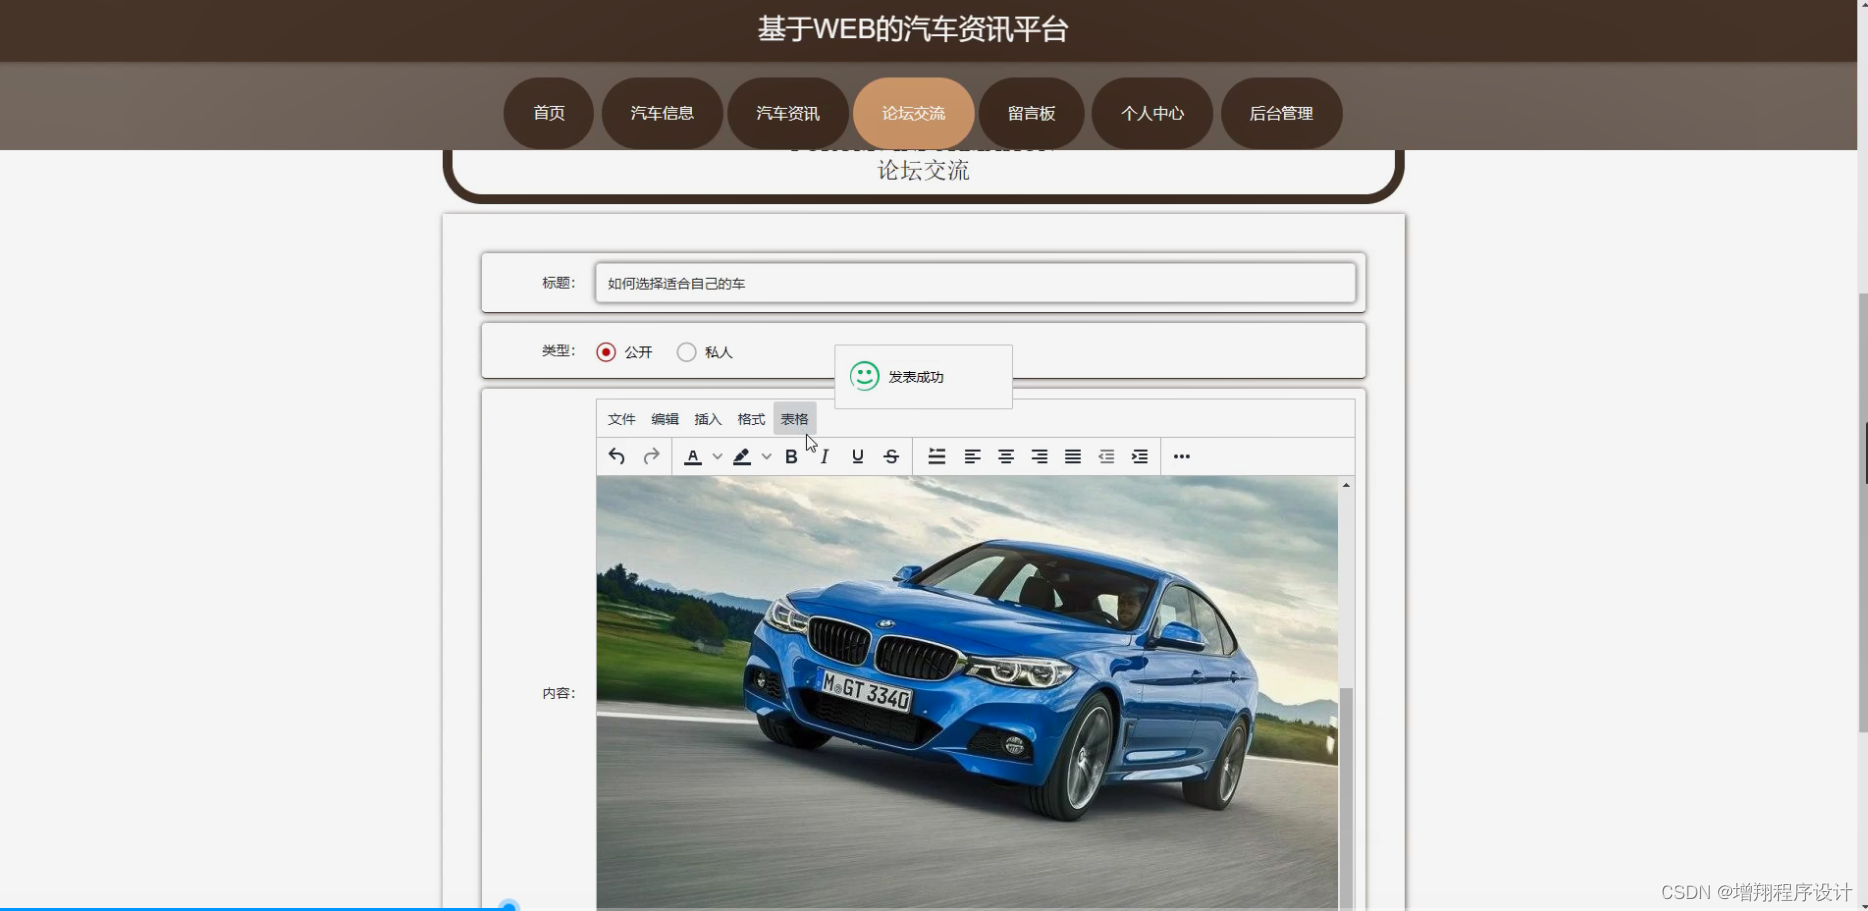The image size is (1868, 911).
Task: Expand the overflow toolbar menu with three dots
Action: coord(1181,456)
